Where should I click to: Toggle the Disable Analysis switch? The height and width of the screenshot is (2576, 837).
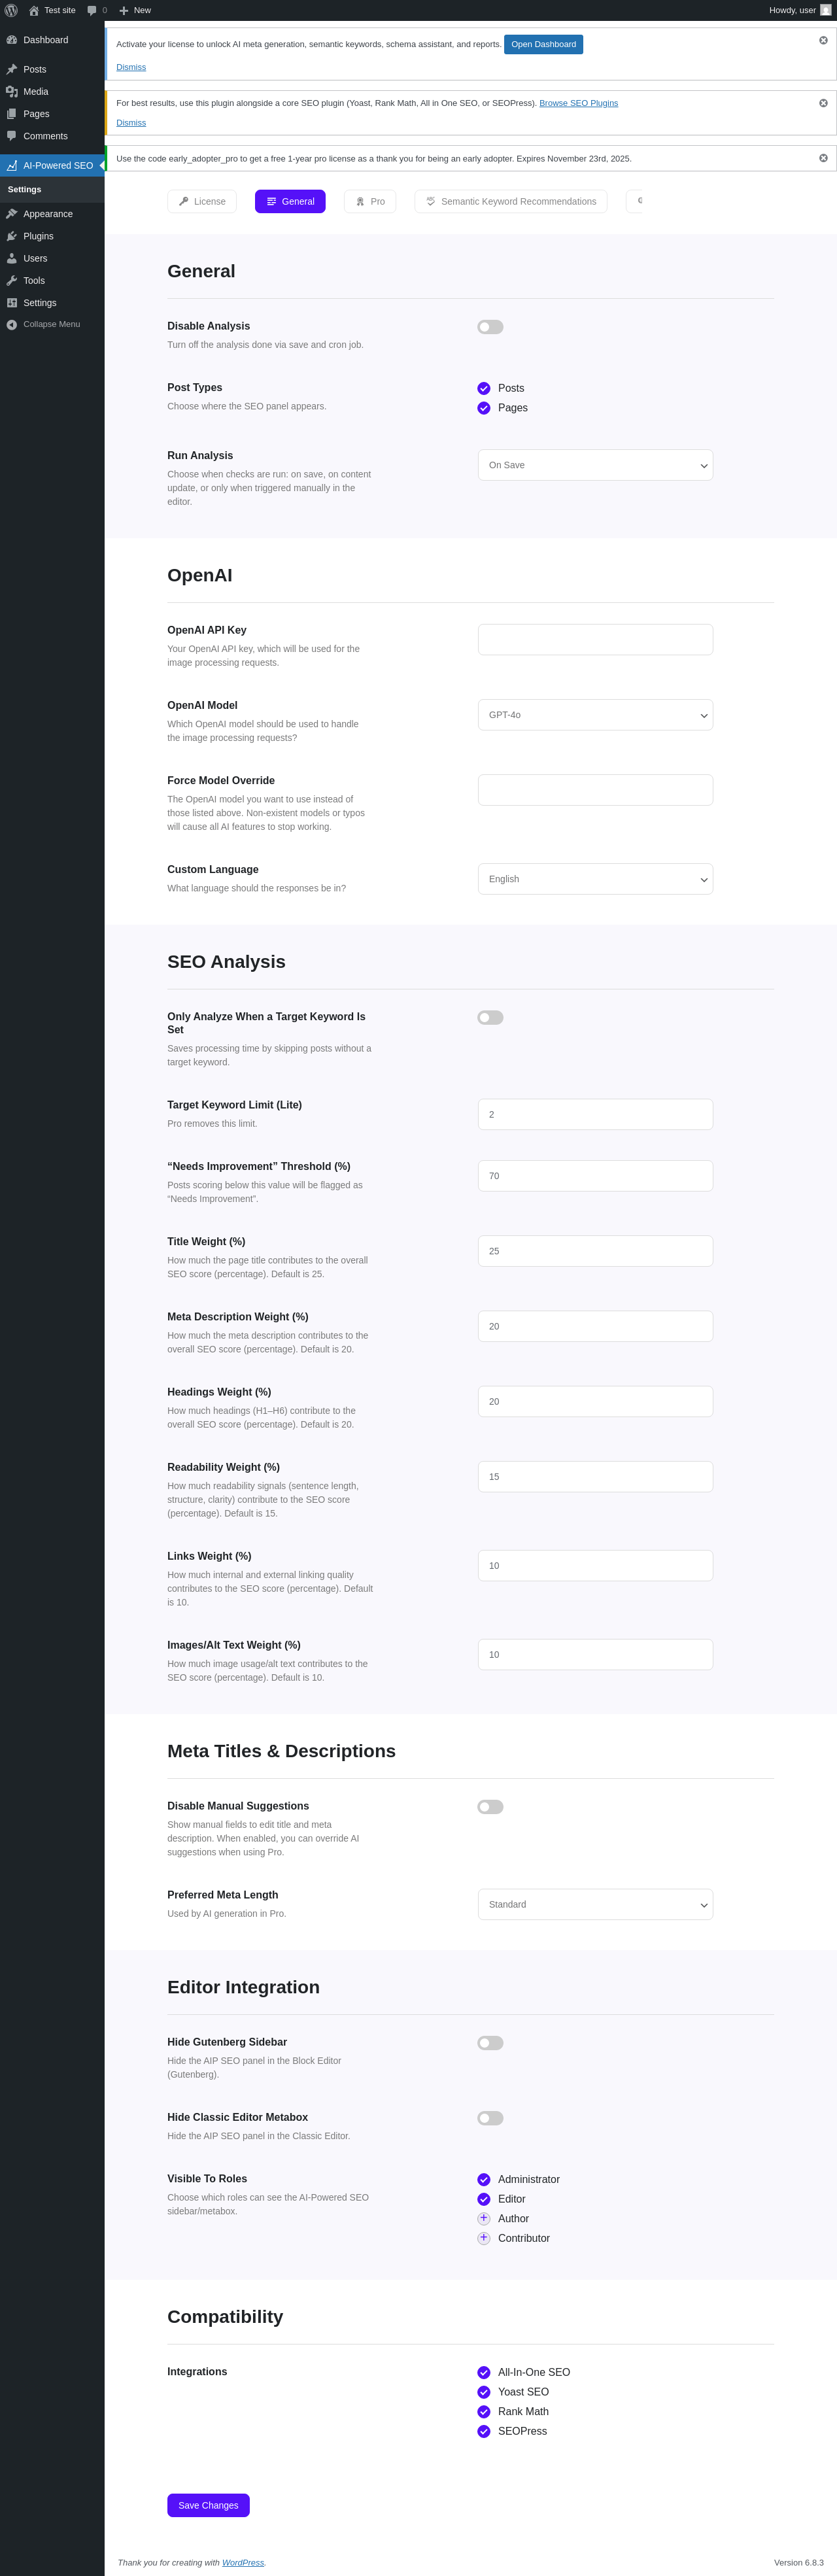tap(490, 327)
